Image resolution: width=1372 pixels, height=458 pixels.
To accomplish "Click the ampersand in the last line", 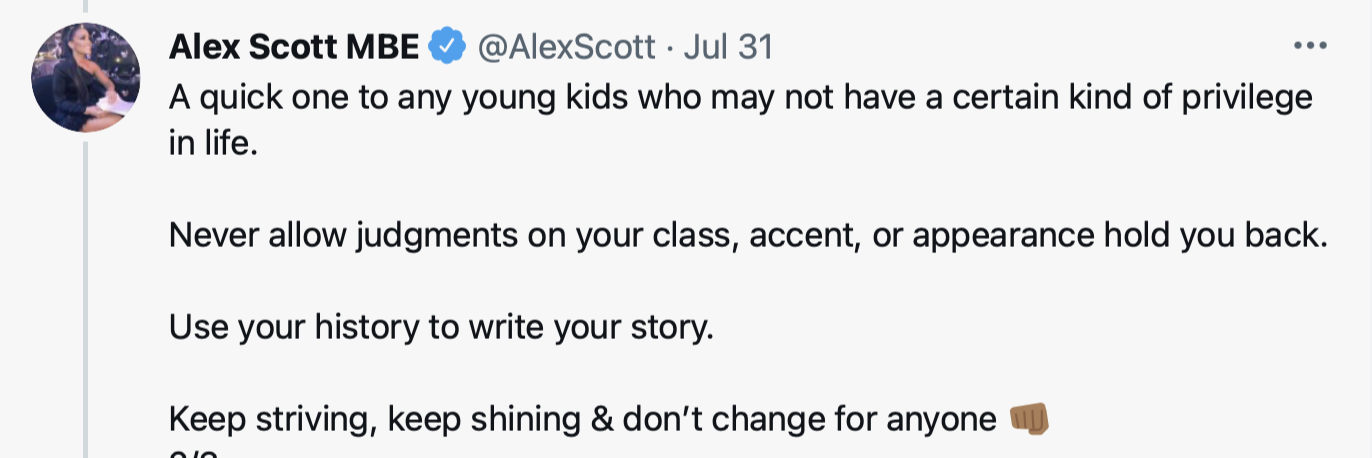I will (602, 419).
